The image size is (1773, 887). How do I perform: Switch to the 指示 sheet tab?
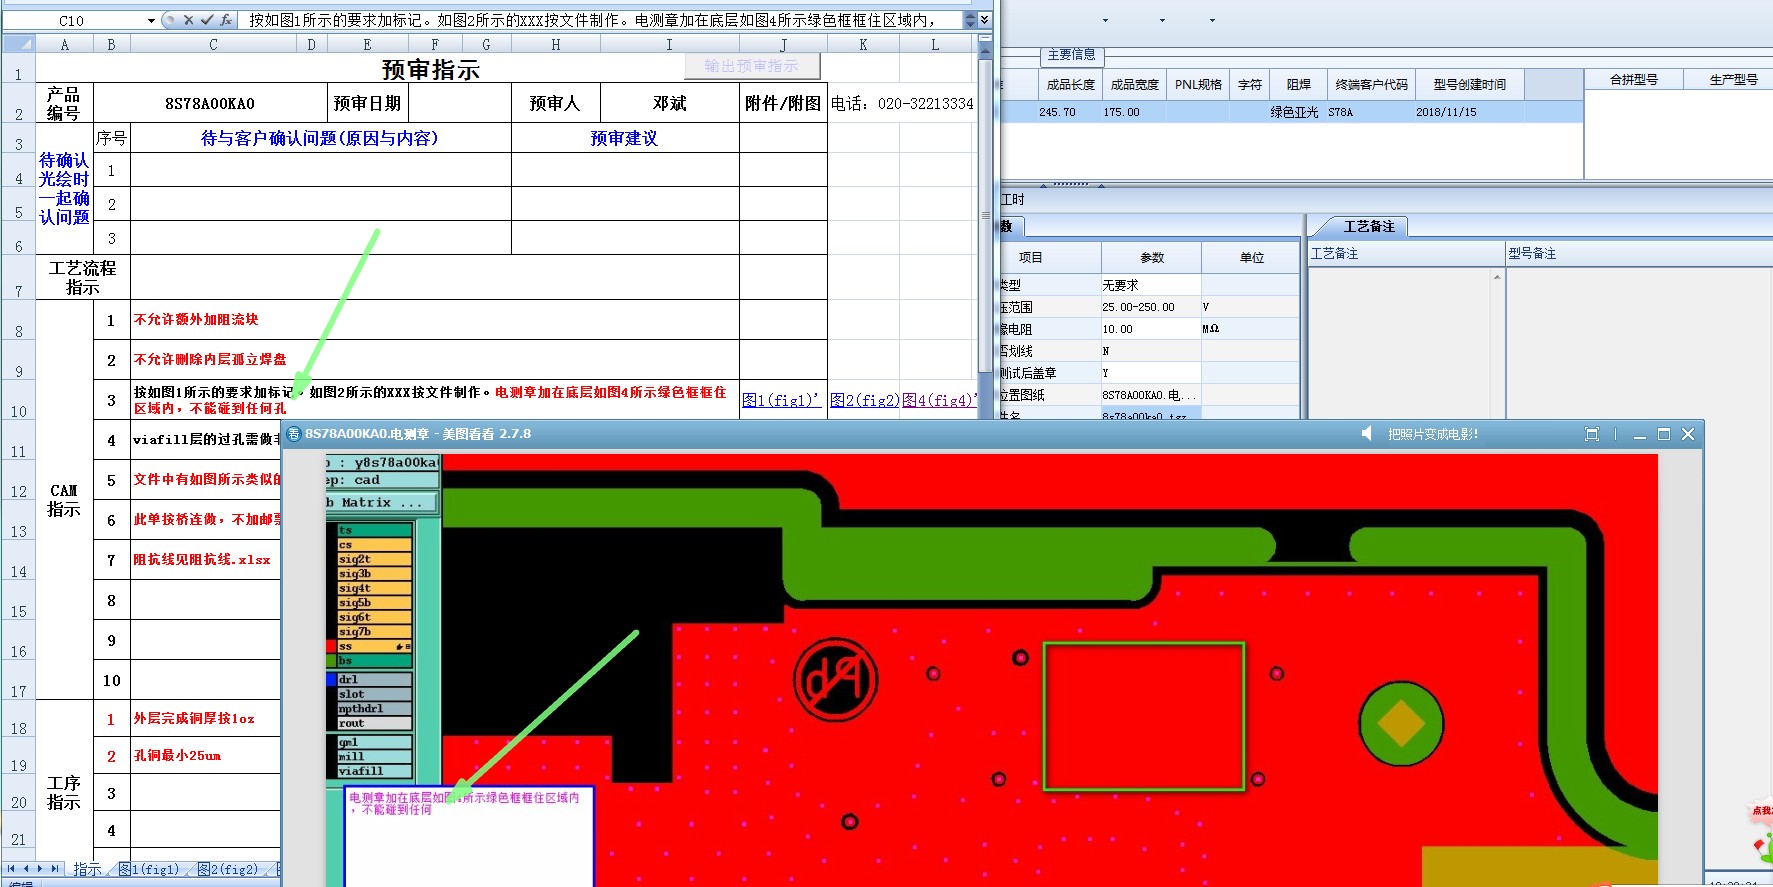tap(87, 869)
